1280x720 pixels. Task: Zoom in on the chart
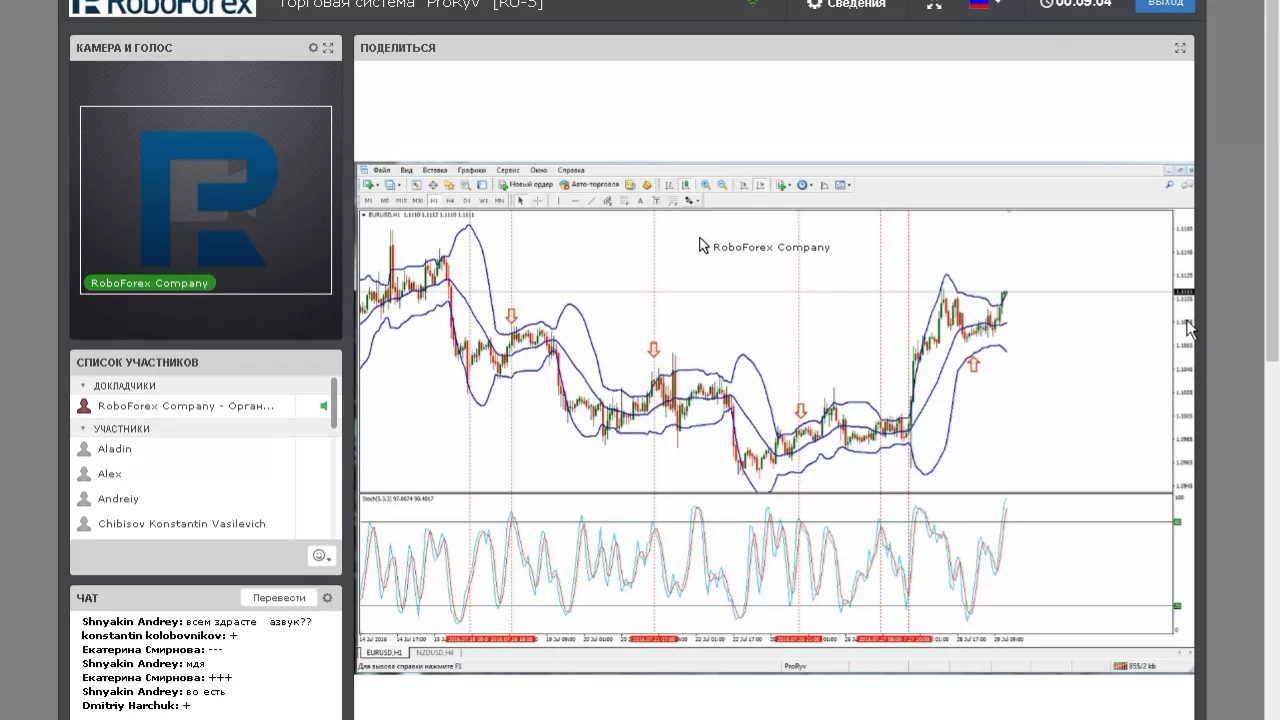pyautogui.click(x=705, y=185)
